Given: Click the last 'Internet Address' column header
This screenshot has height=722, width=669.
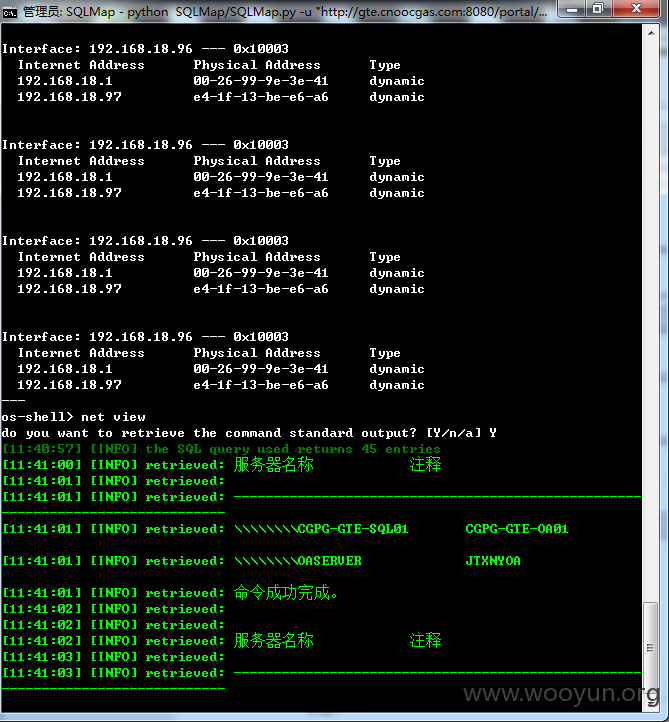Looking at the screenshot, I should [81, 353].
